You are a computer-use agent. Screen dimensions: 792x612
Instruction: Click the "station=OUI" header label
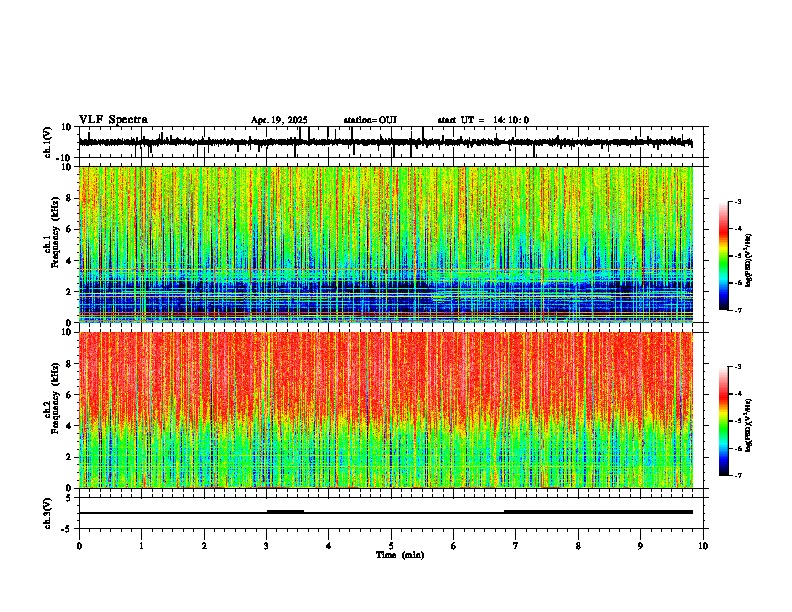(x=370, y=120)
